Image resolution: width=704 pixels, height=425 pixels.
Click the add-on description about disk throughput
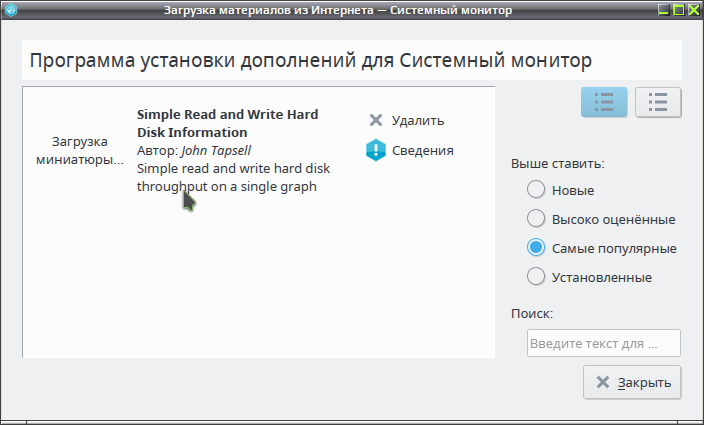coord(233,177)
